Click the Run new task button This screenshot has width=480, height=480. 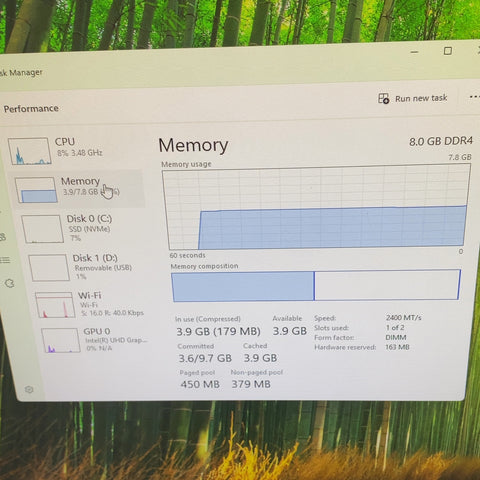click(x=413, y=98)
